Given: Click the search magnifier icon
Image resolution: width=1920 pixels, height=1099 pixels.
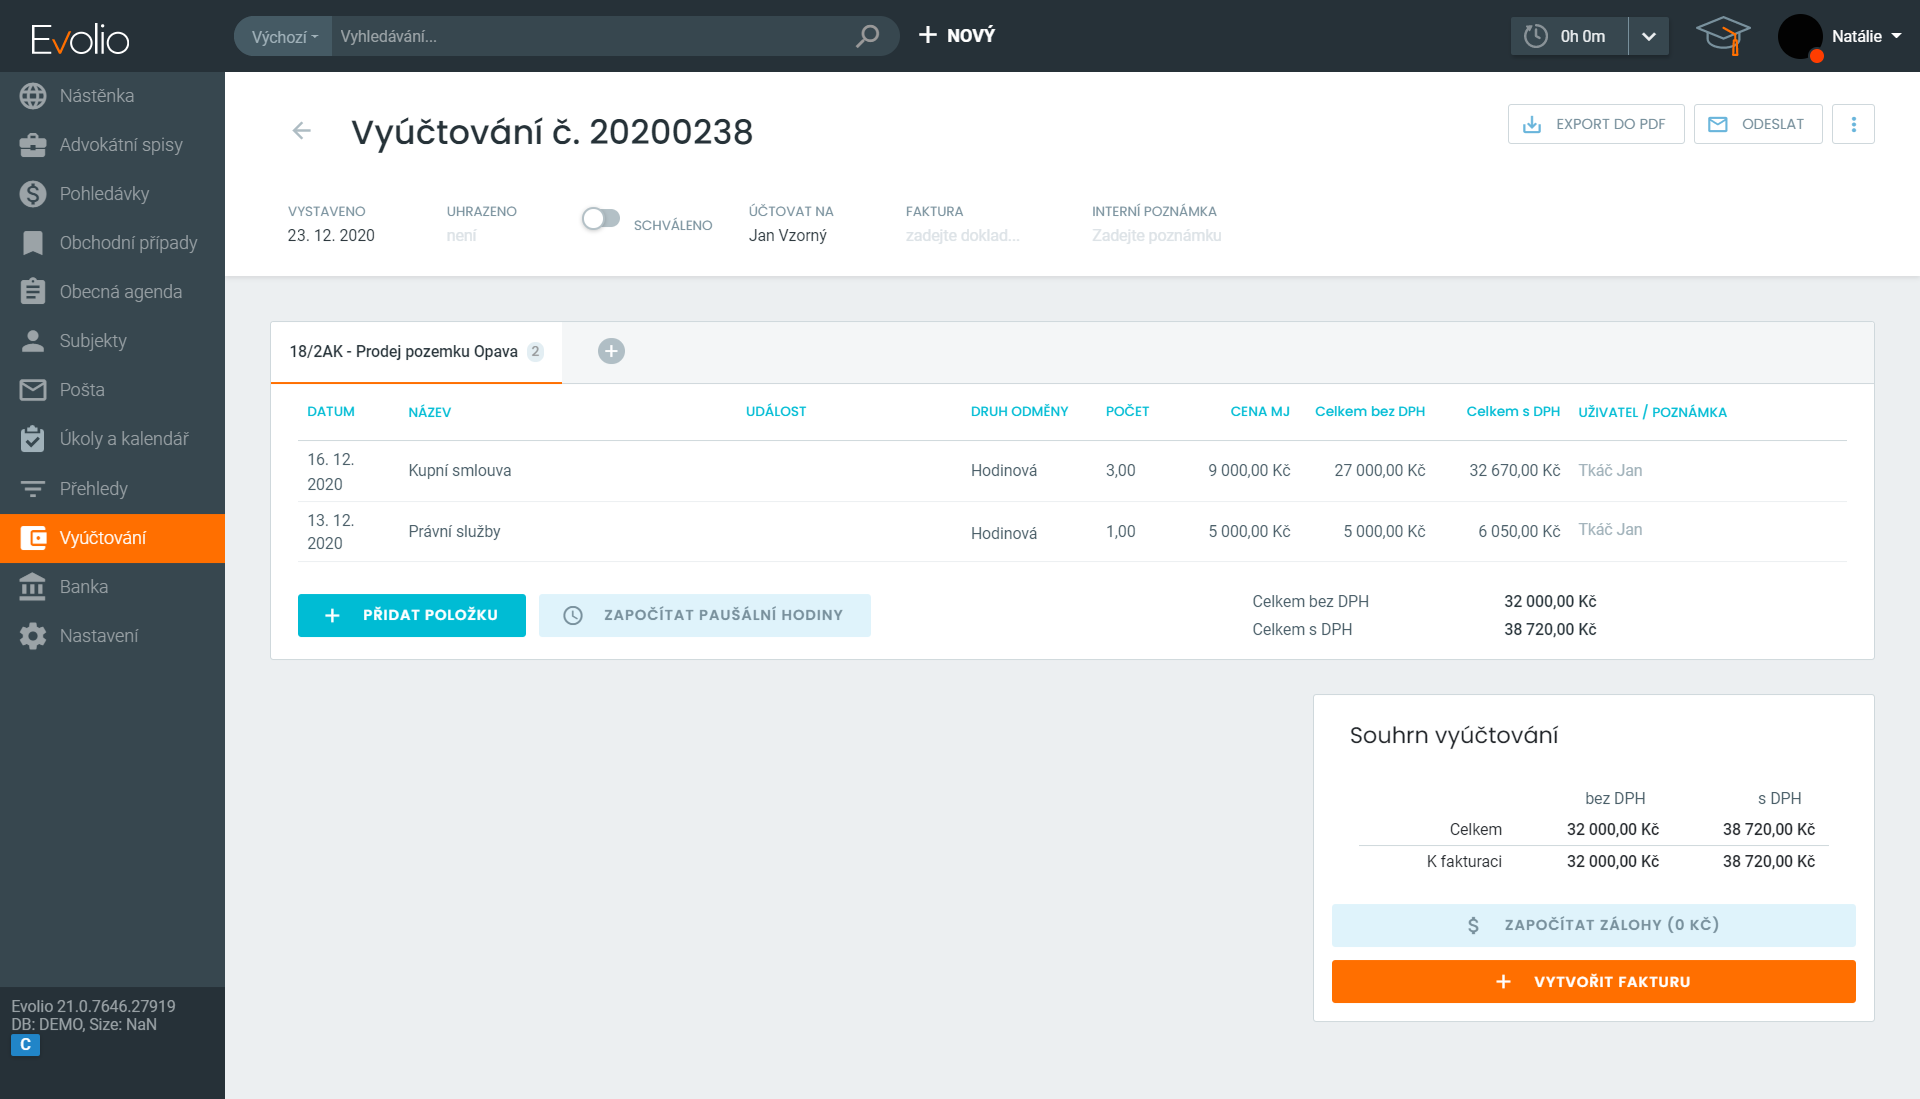Looking at the screenshot, I should coord(867,36).
